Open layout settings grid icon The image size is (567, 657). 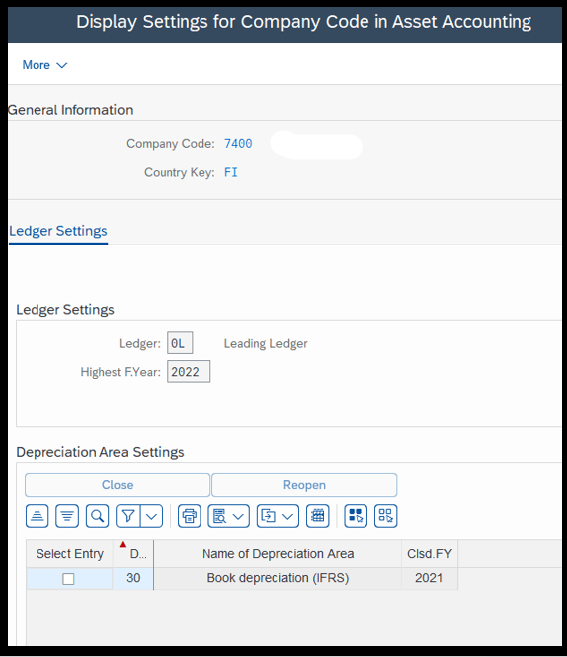318,516
